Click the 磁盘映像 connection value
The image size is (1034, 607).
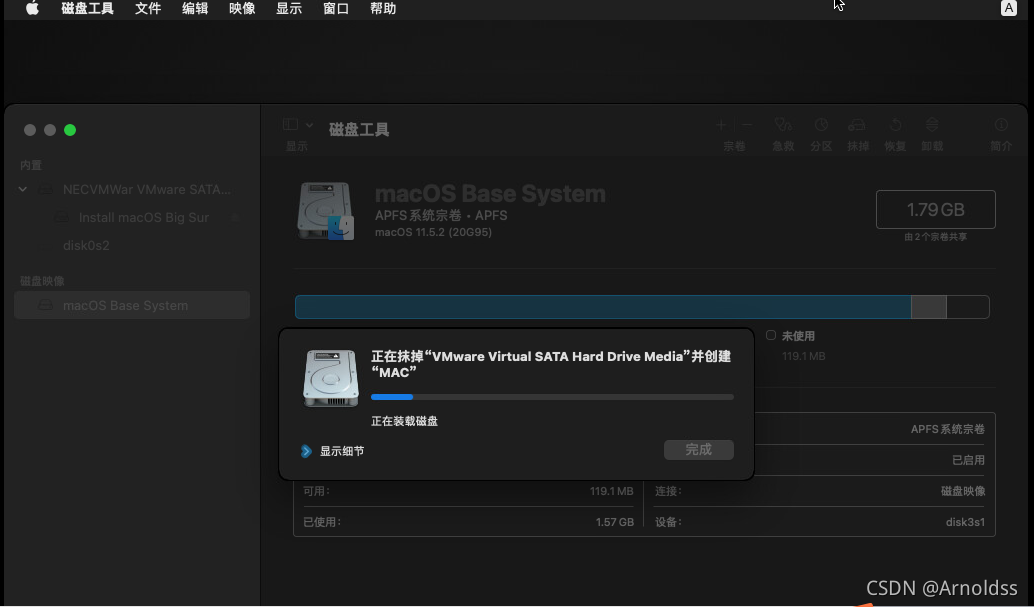point(963,491)
